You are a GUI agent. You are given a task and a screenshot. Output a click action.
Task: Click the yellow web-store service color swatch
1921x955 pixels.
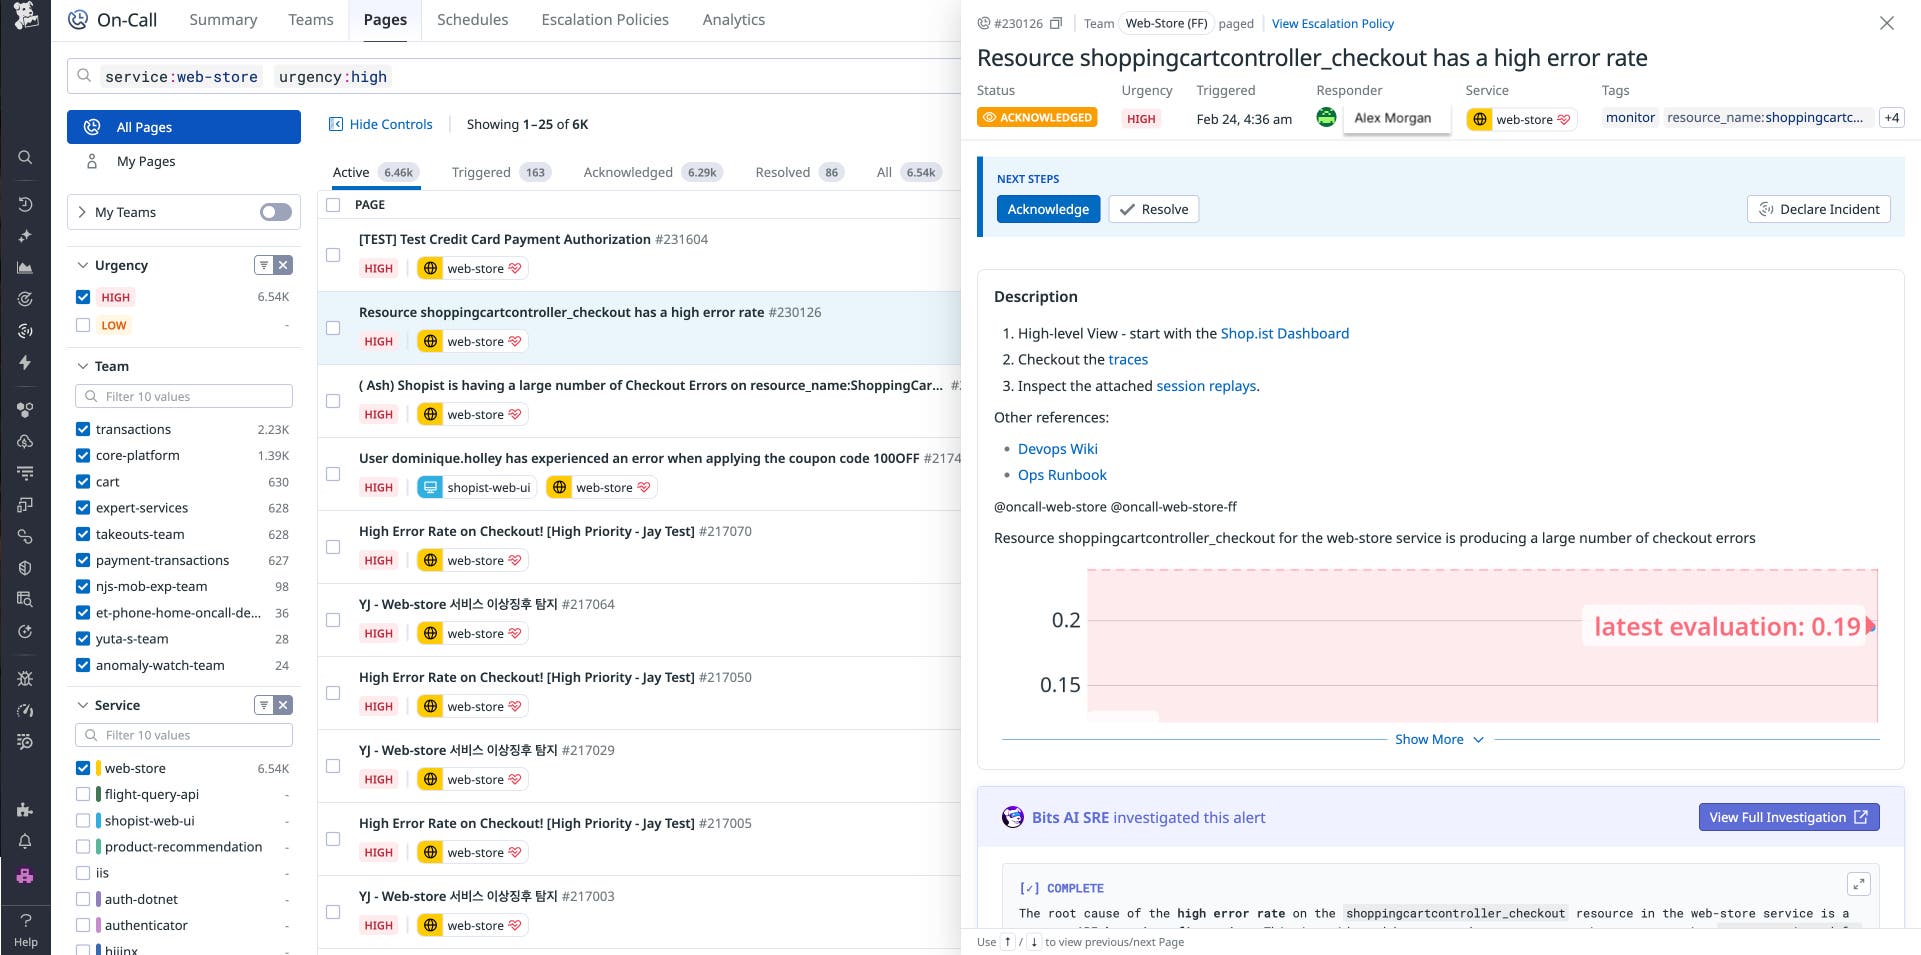[x=98, y=768]
